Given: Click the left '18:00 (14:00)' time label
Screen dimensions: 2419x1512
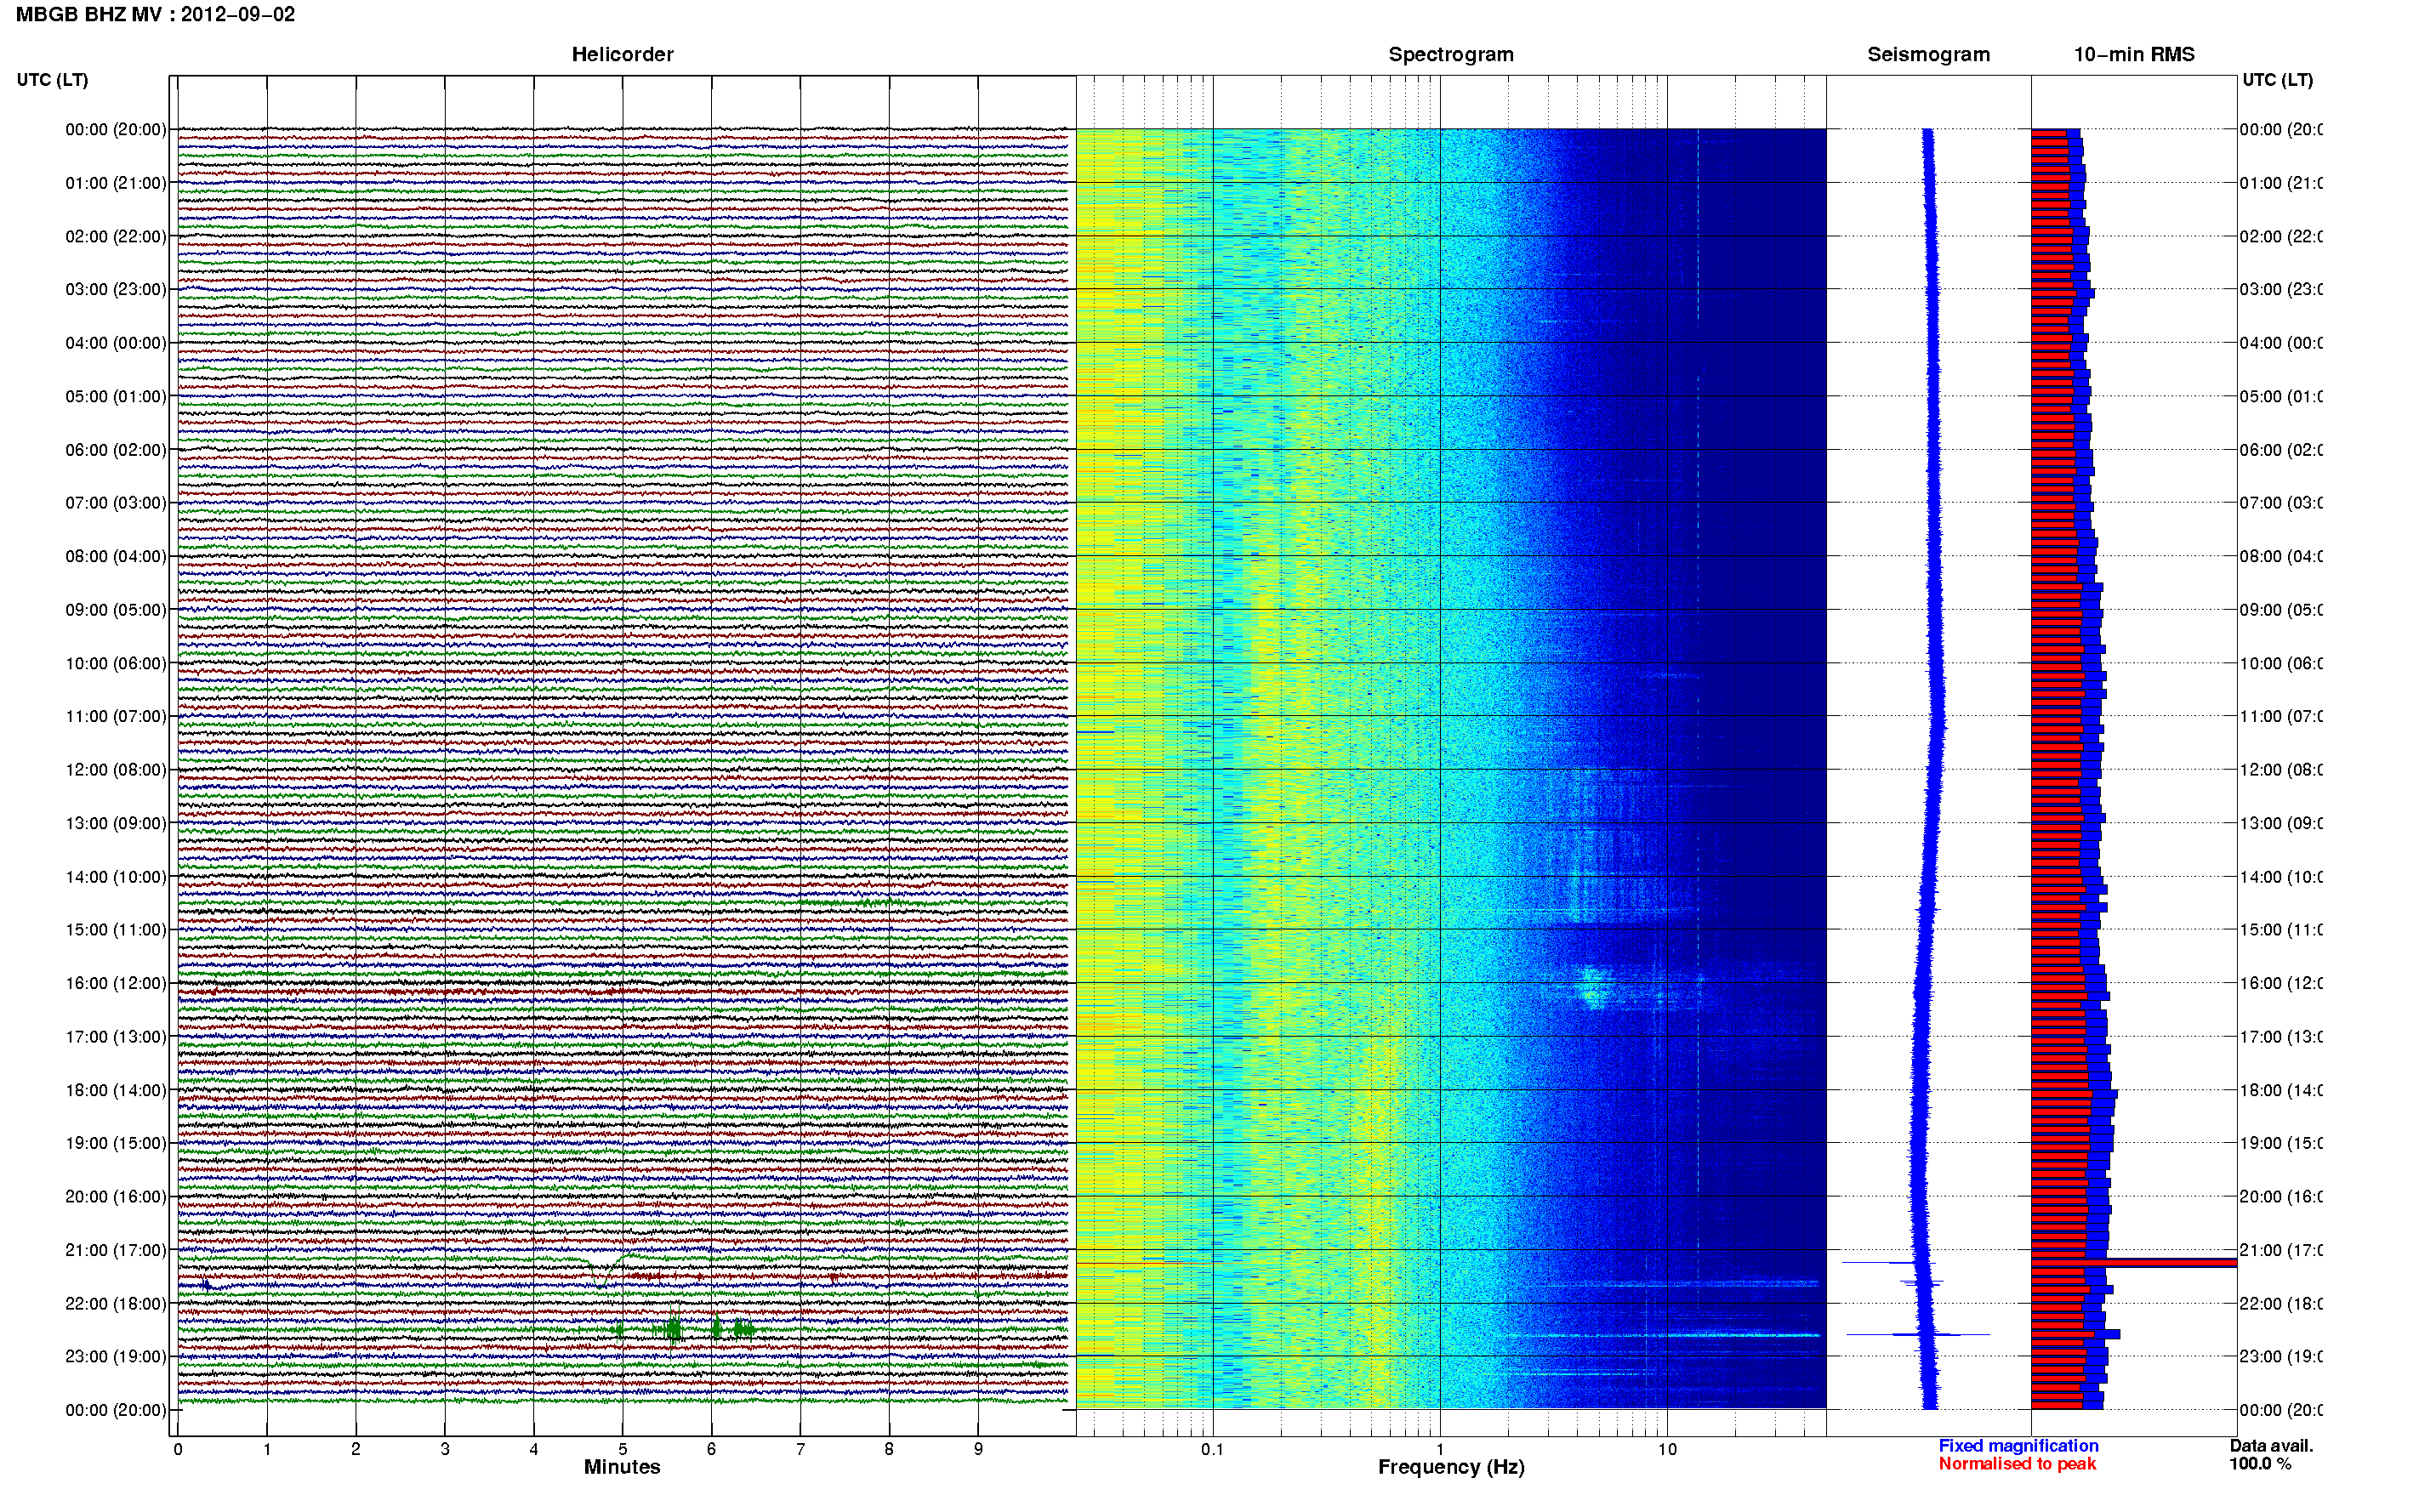Looking at the screenshot, I should click(116, 1090).
